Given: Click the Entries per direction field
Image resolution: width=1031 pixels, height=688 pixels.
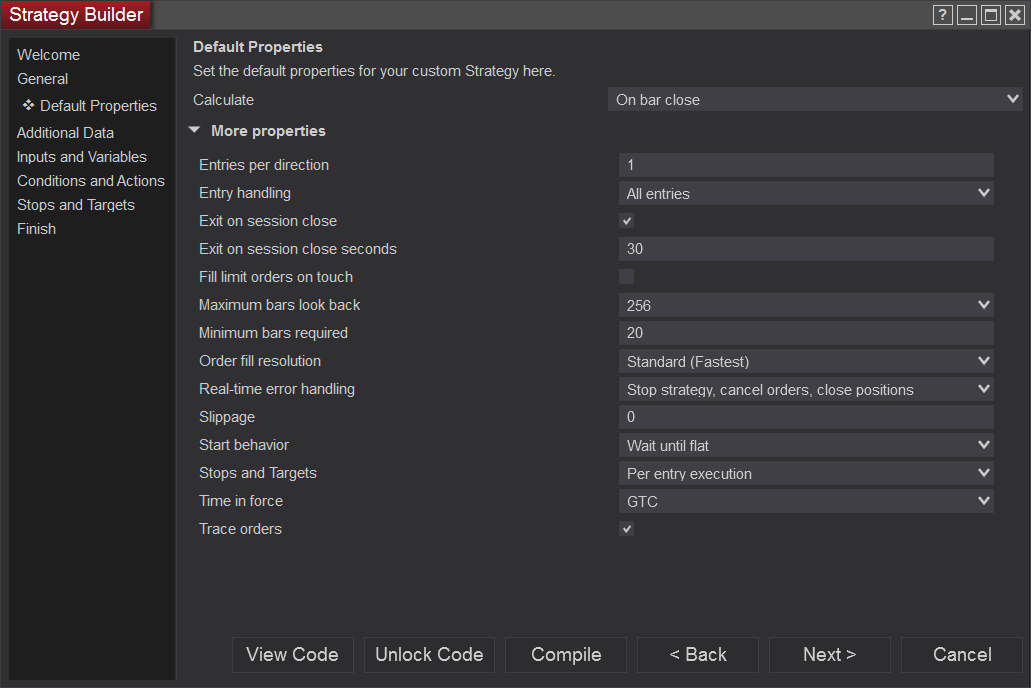Looking at the screenshot, I should click(806, 165).
